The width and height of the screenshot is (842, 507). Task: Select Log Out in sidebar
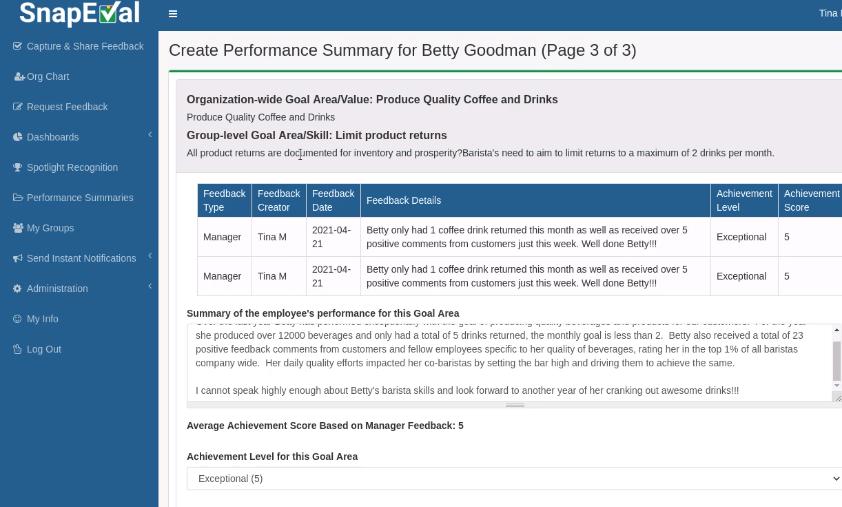click(x=44, y=349)
